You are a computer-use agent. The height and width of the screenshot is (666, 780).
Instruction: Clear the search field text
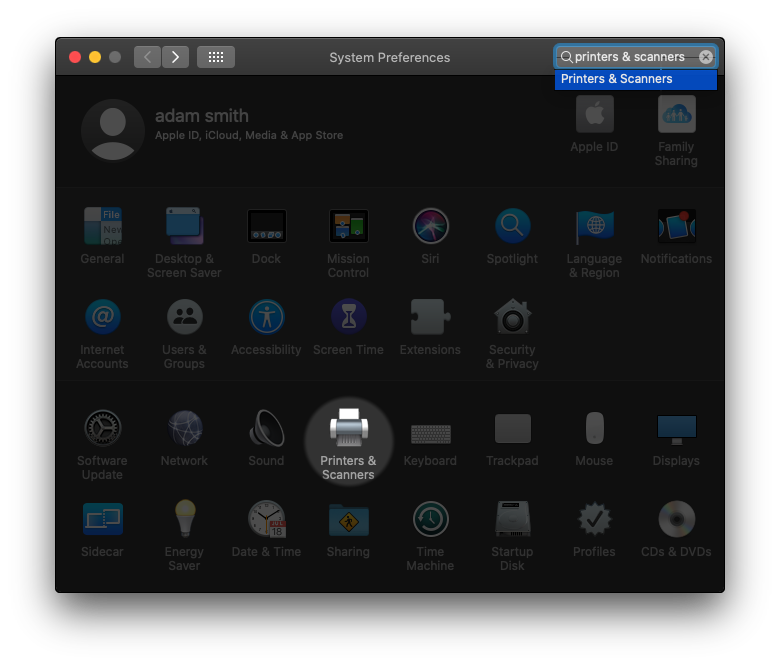[706, 57]
